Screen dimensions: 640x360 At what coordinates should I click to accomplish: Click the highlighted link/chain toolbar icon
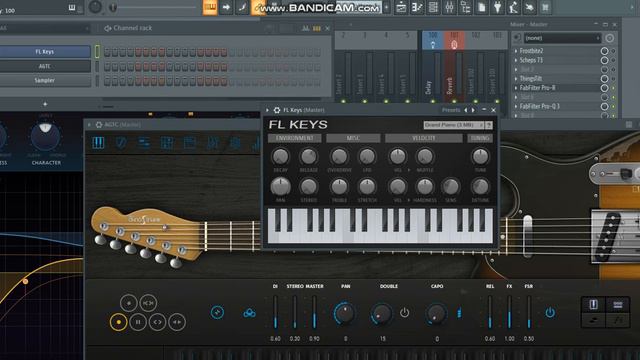pos(258,7)
